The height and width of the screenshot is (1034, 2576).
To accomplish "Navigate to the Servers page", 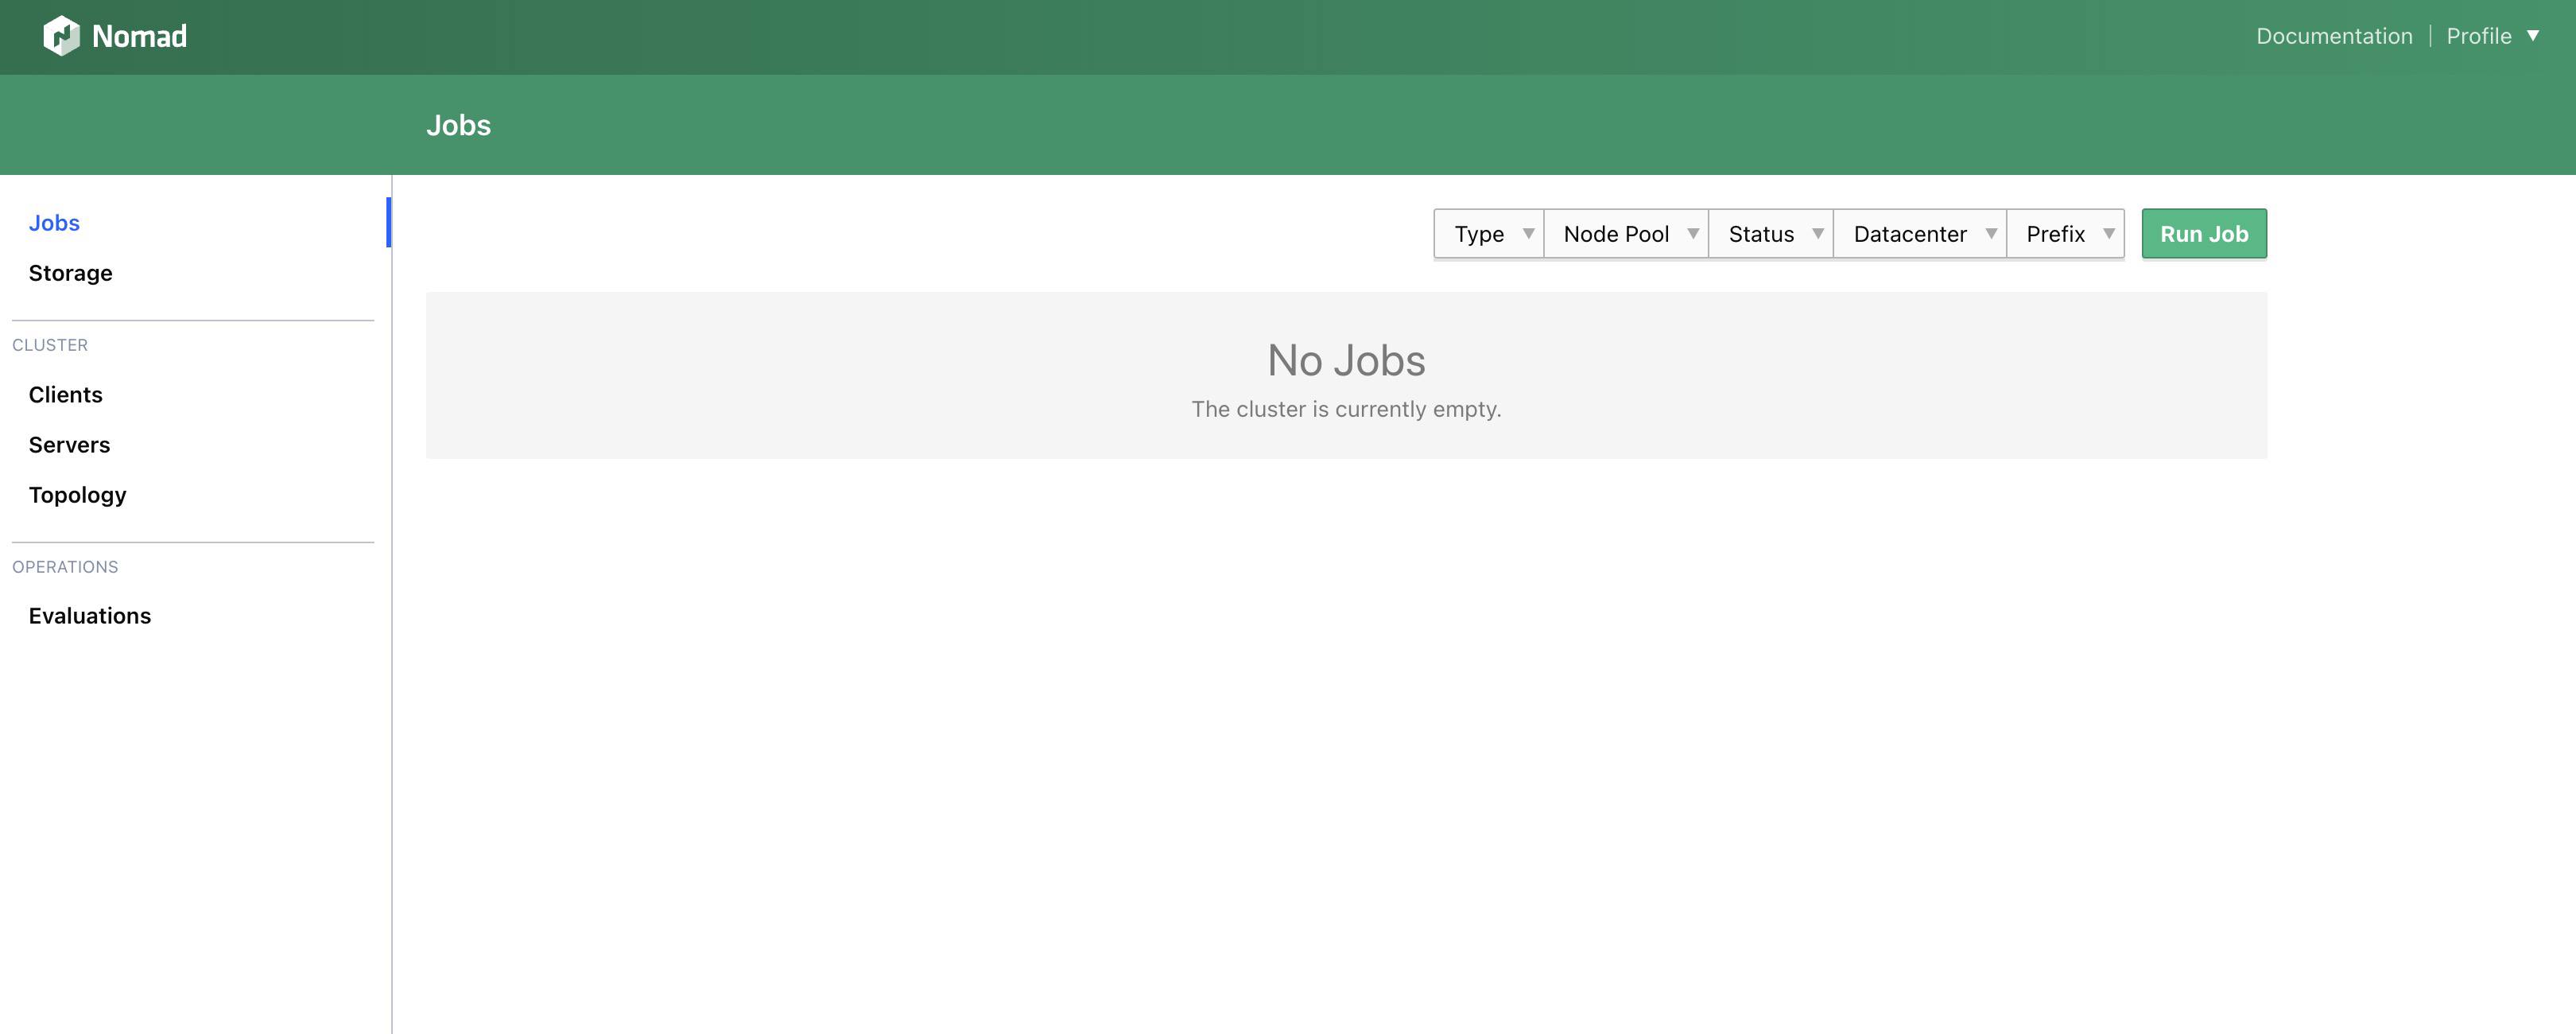I will [x=69, y=444].
